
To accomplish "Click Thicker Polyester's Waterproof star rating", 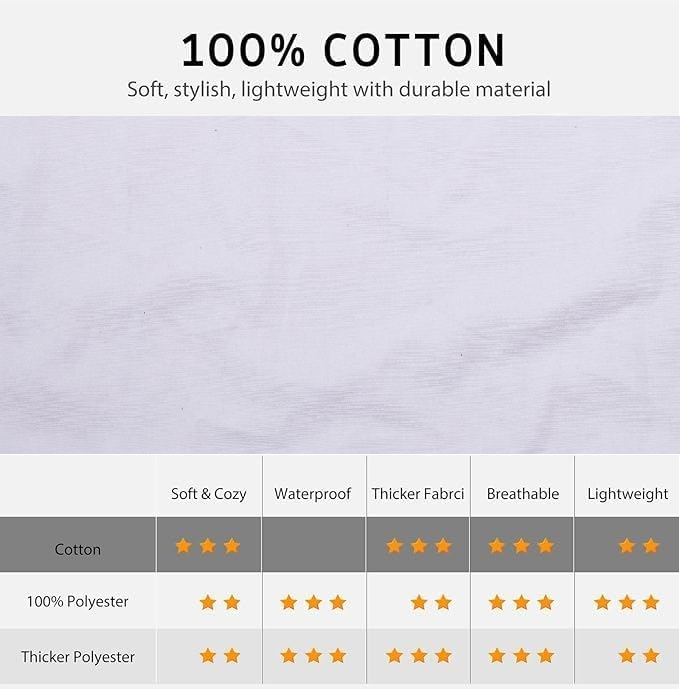I will 313,656.
